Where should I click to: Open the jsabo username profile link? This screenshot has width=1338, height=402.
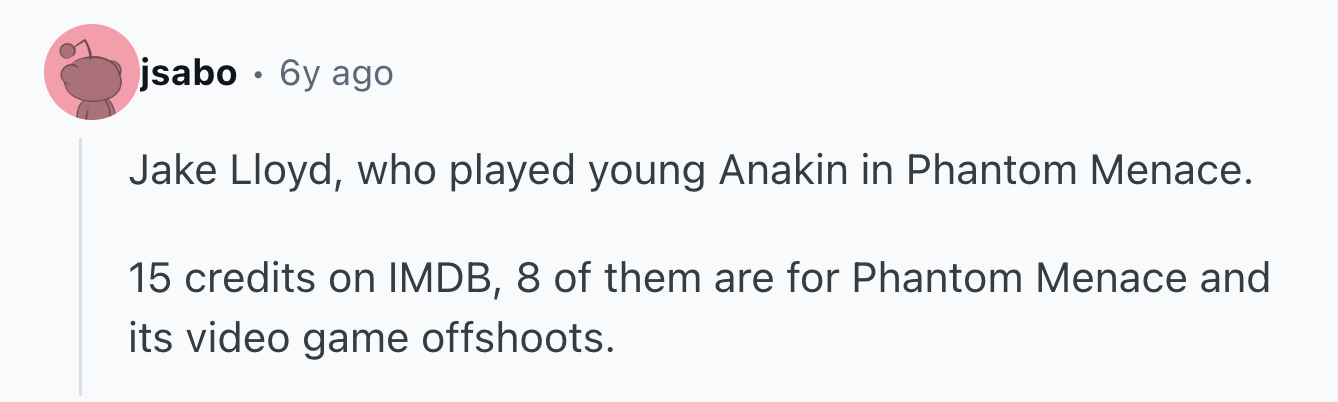[188, 73]
